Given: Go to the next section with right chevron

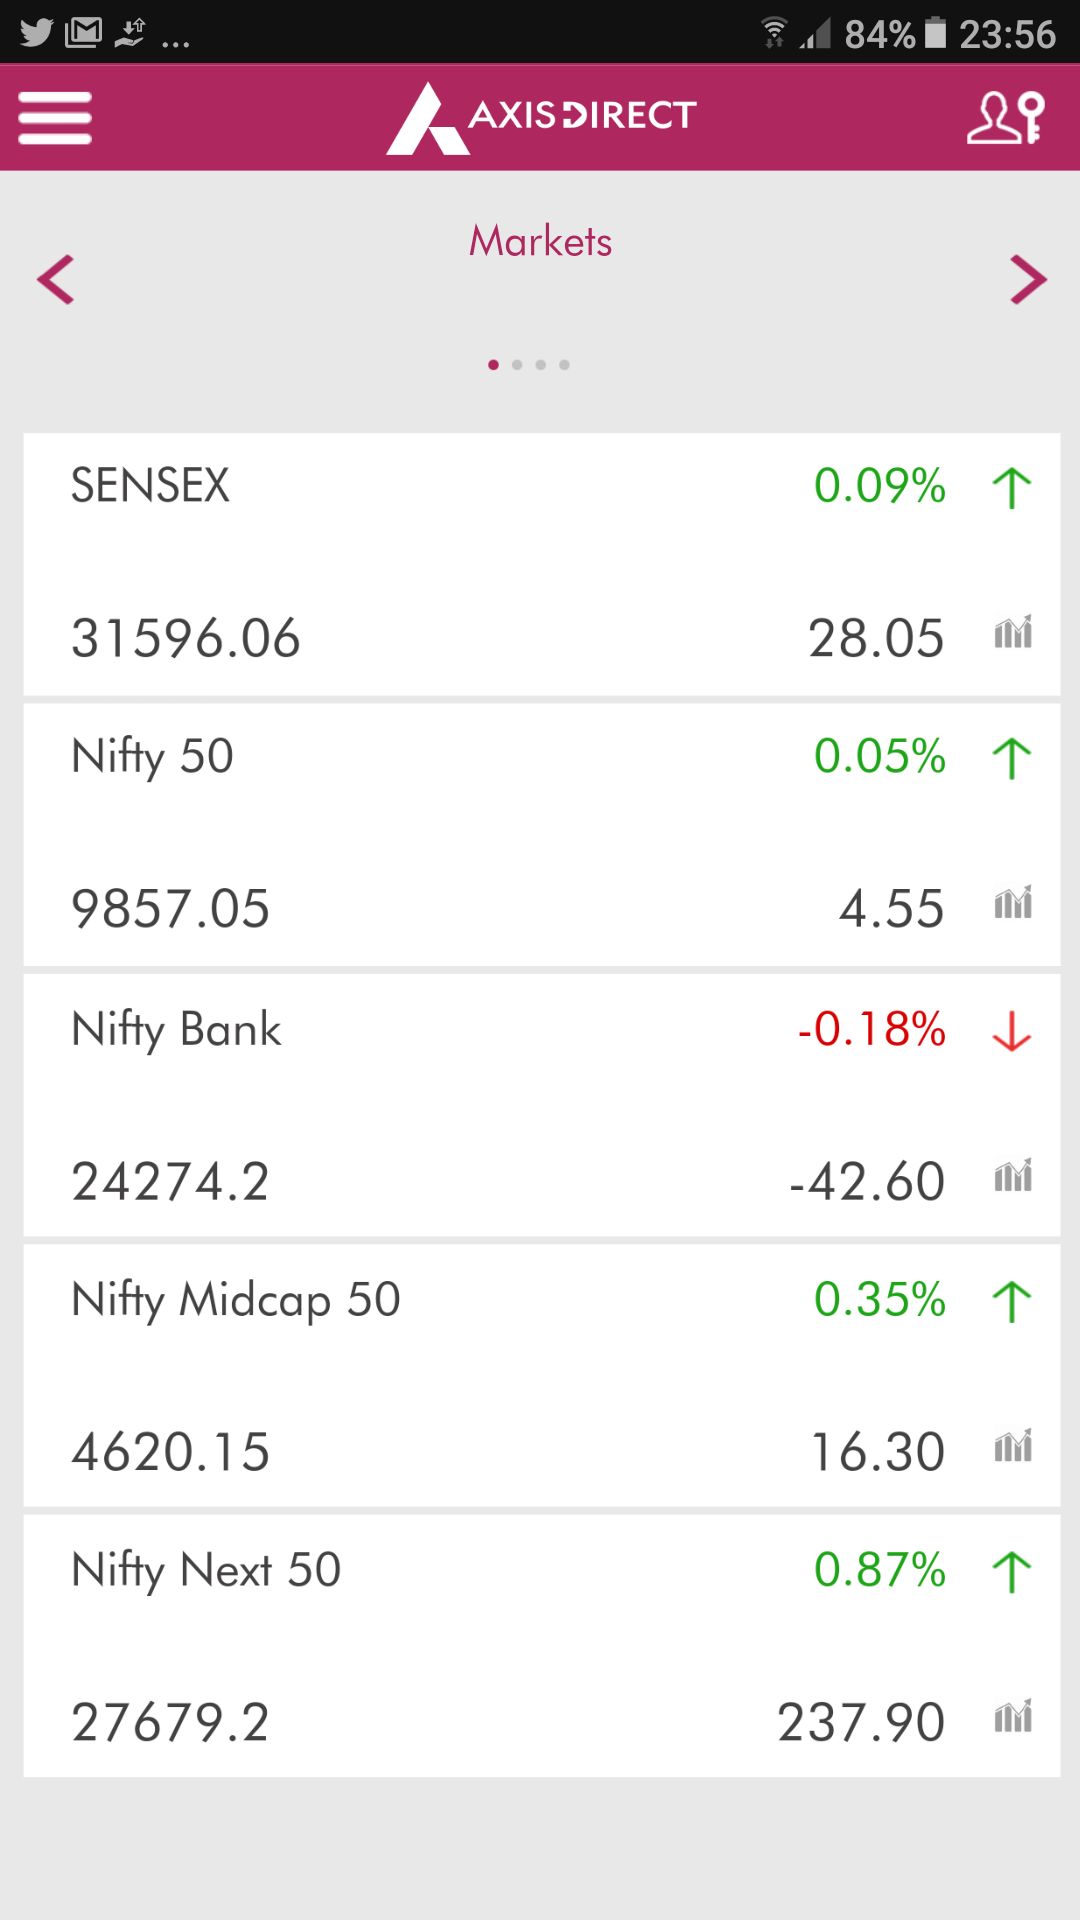Looking at the screenshot, I should pyautogui.click(x=1027, y=279).
